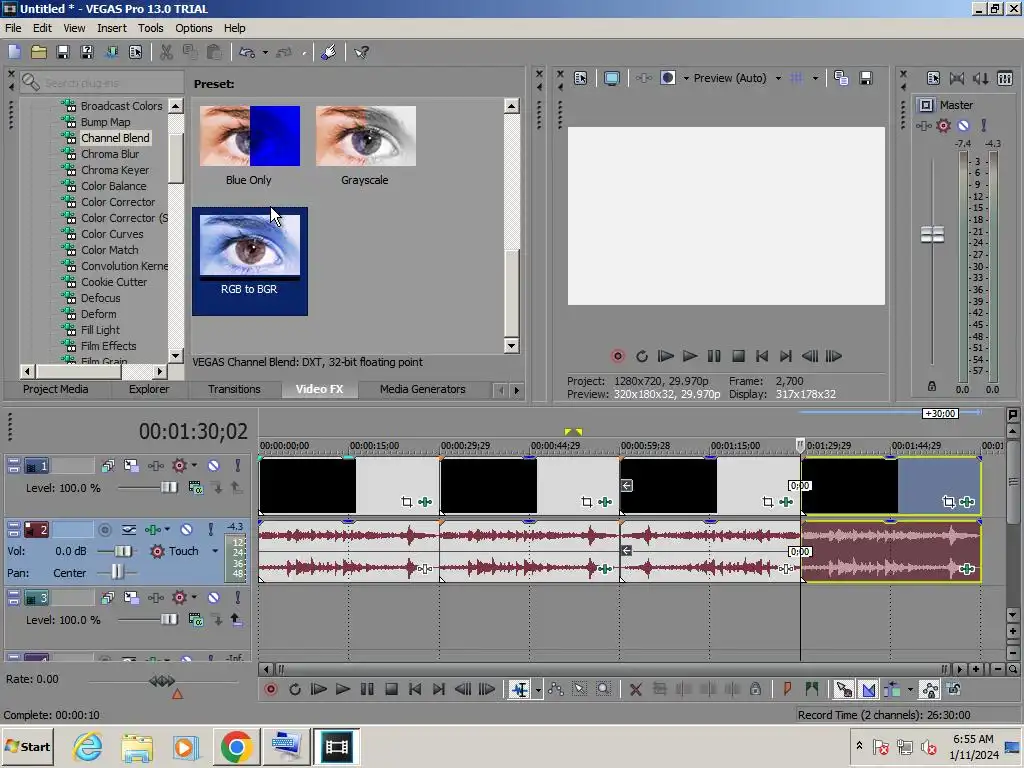Mute video track 3
The image size is (1024, 768).
(x=214, y=598)
